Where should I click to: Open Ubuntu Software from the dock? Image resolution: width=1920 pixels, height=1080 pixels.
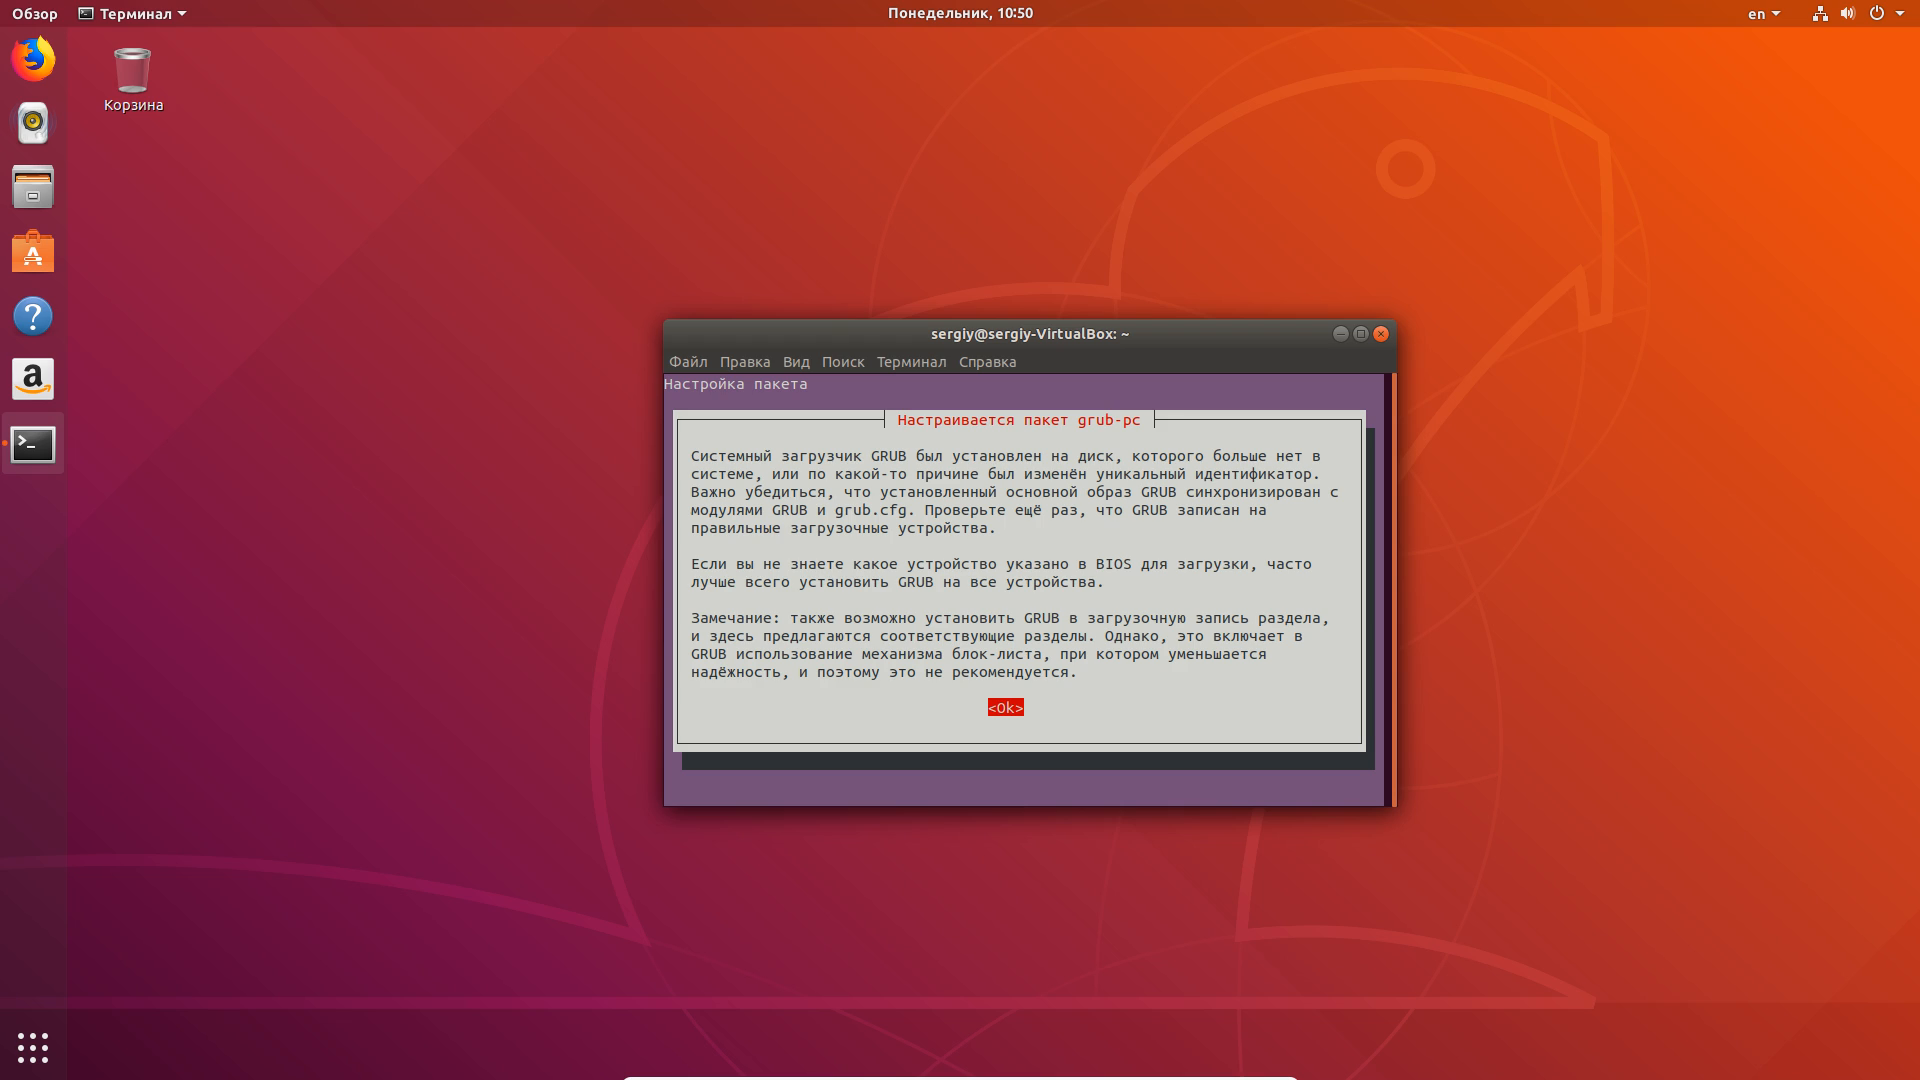33,252
